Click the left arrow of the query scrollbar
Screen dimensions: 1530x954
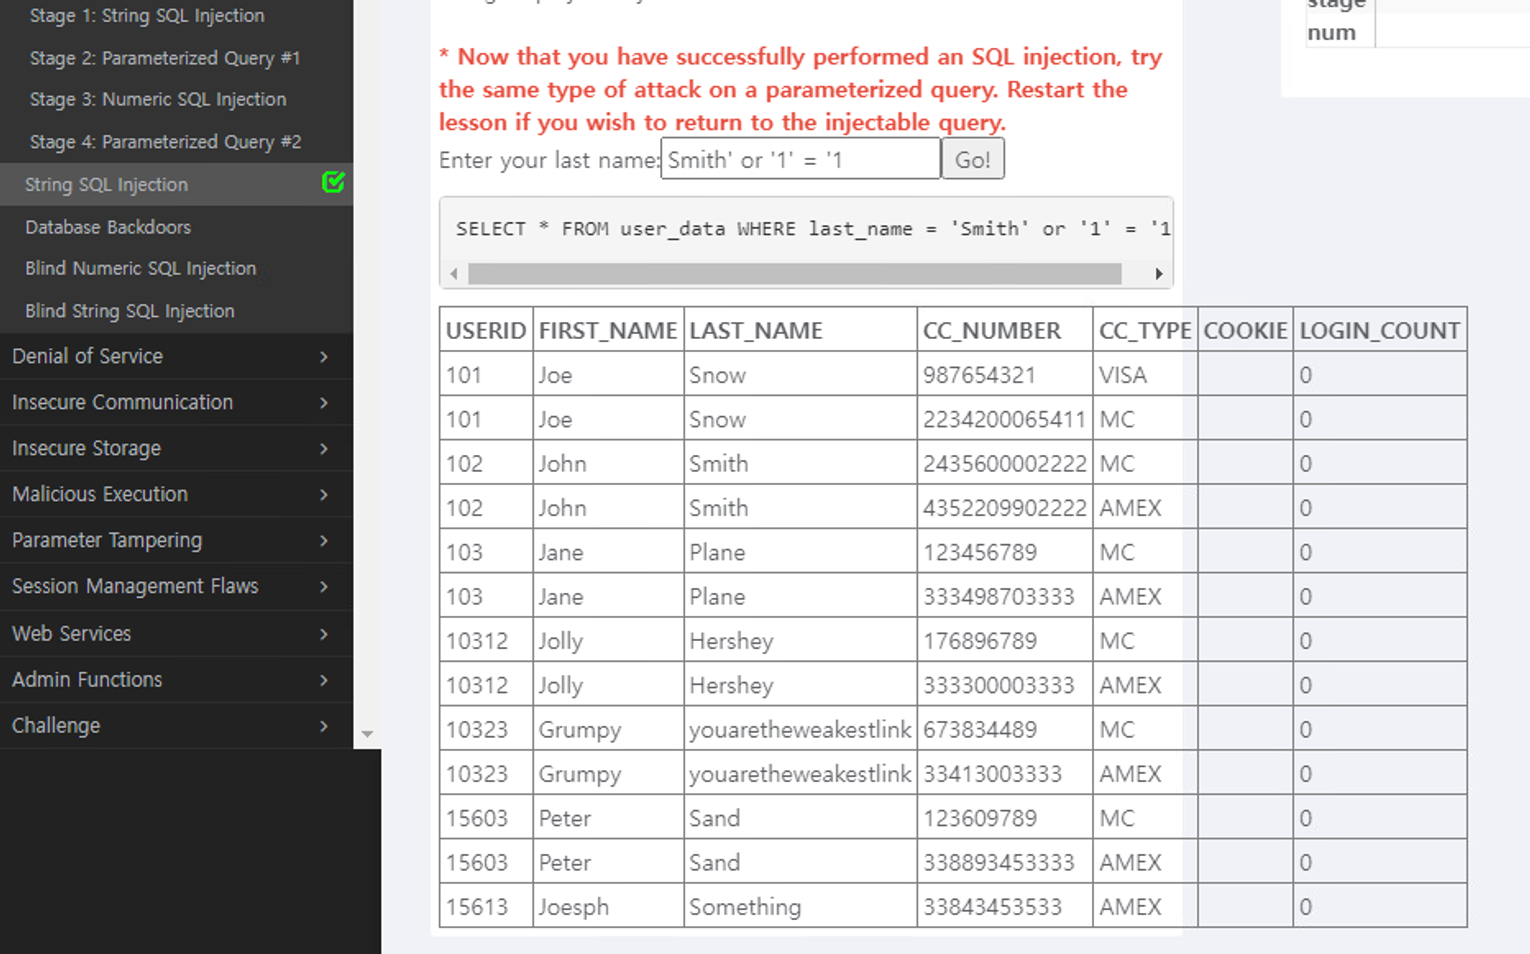(454, 273)
